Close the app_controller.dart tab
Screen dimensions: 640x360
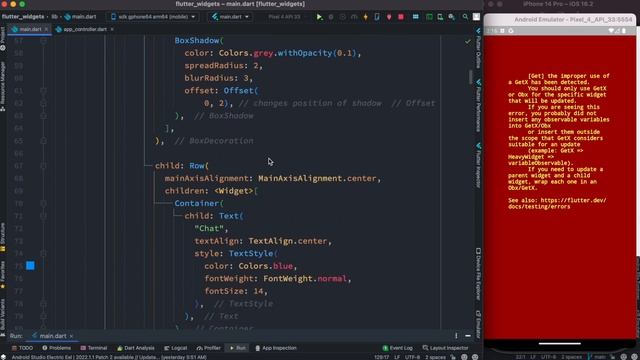[x=112, y=29]
